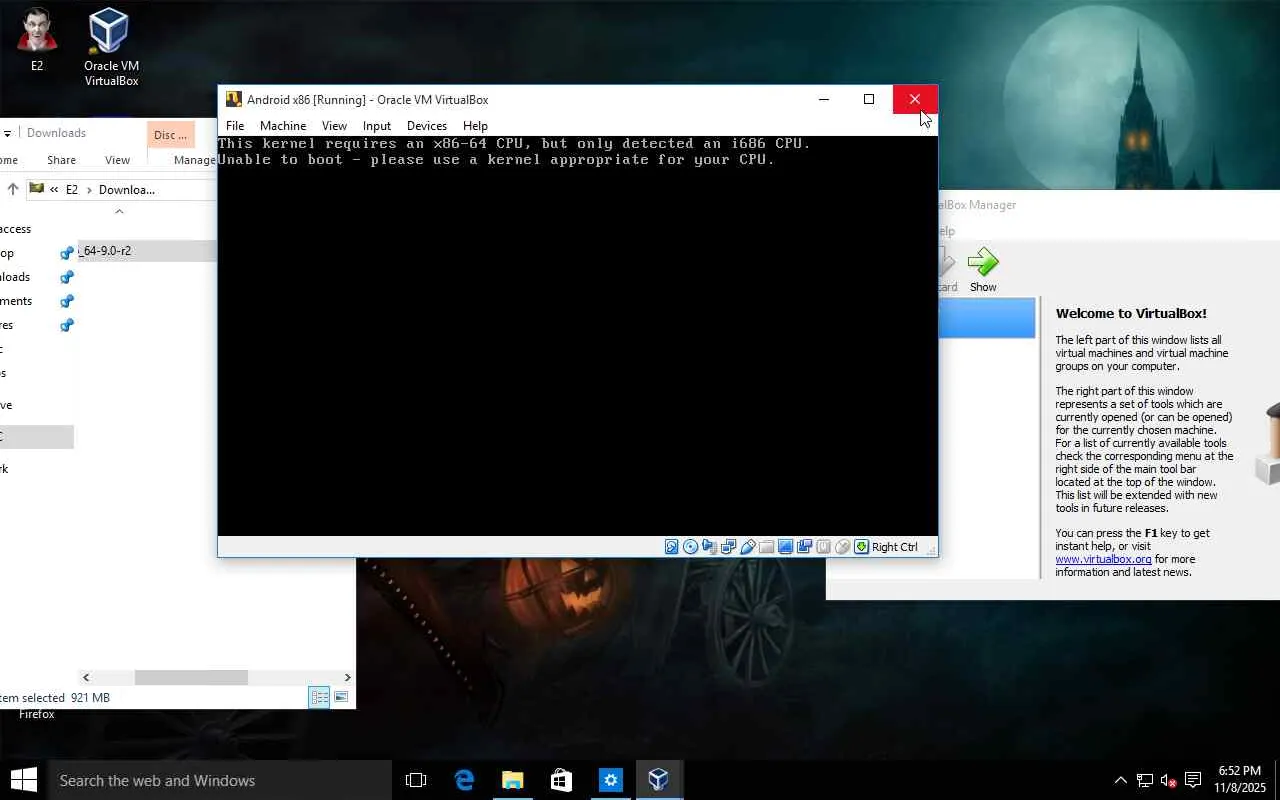
Task: Click the display monitor indicator in VM status bar
Action: tap(786, 547)
